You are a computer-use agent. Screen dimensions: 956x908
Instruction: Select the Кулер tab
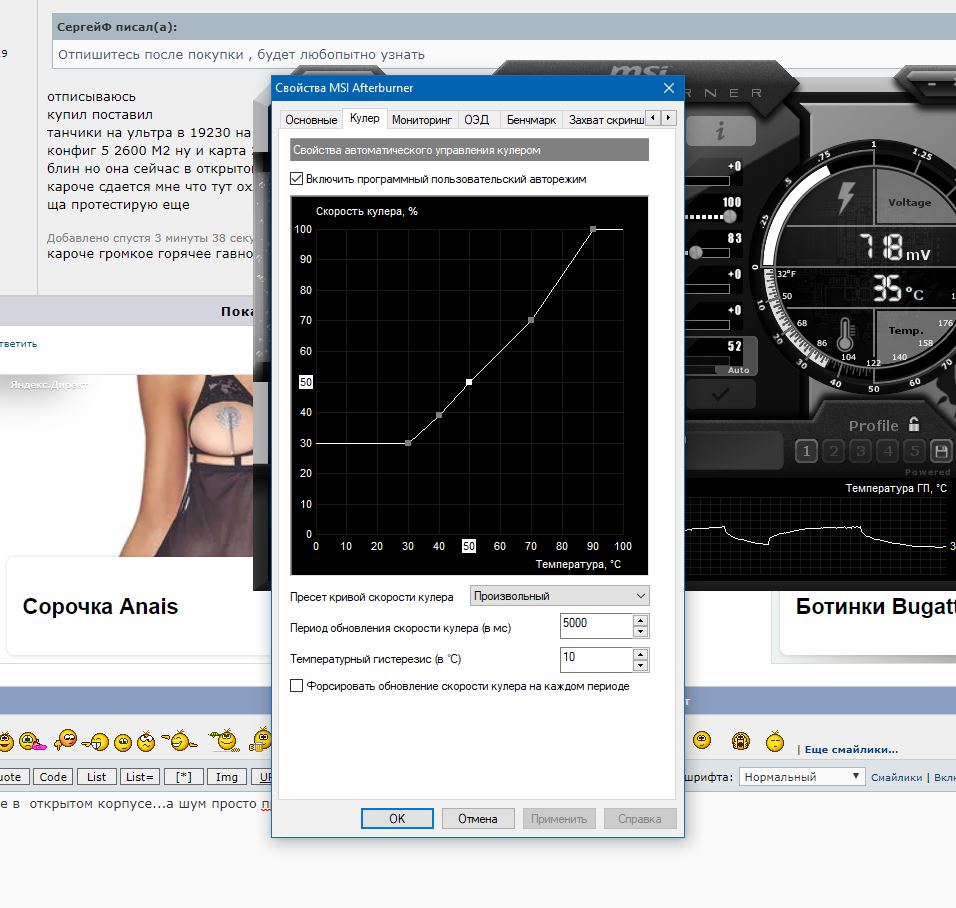click(365, 118)
